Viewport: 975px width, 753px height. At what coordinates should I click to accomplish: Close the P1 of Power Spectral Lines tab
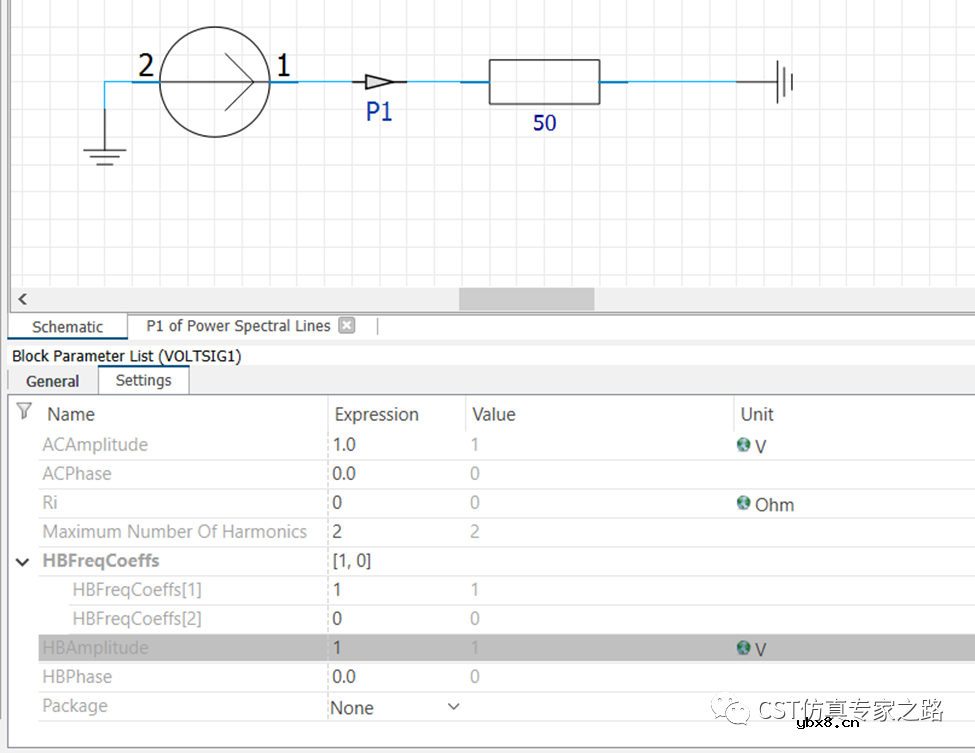(x=346, y=325)
